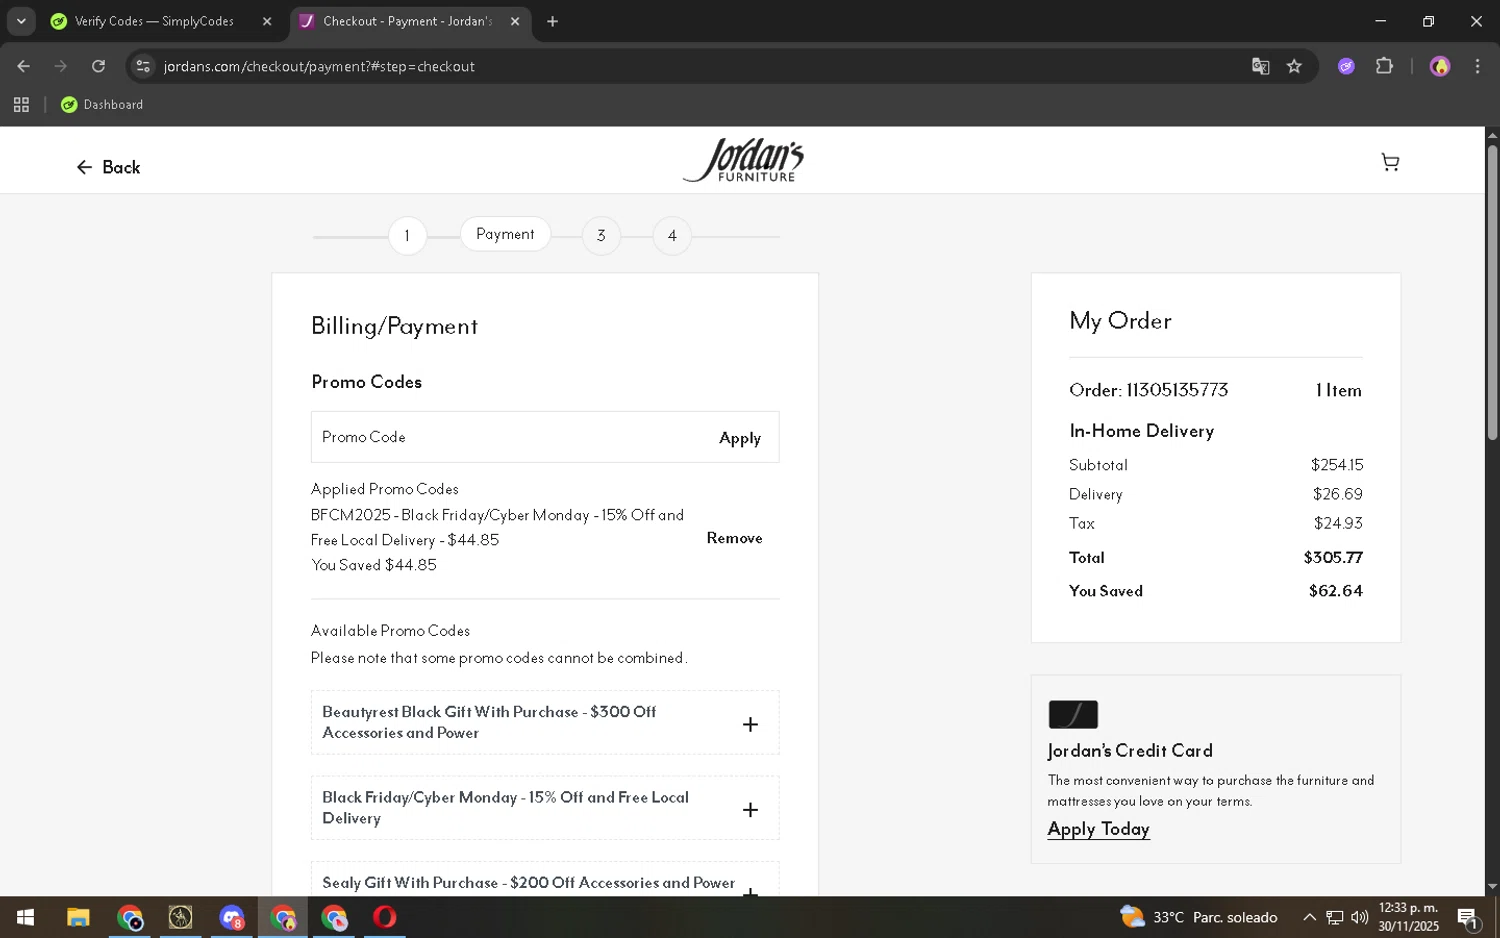Screen dimensions: 1500x938
Task: Click the Jordan's Credit Card image
Action: point(1073,715)
